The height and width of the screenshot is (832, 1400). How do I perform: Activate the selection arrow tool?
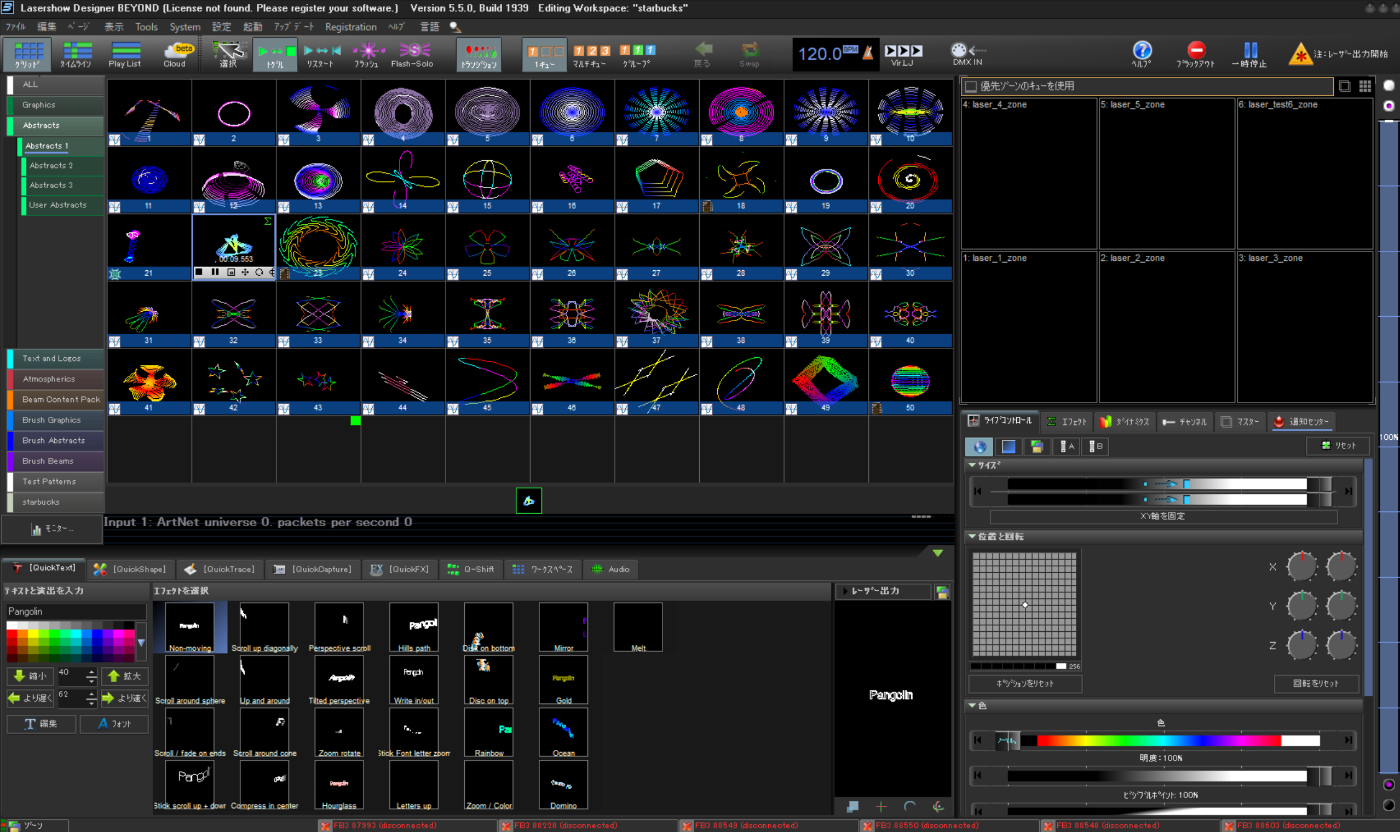(x=228, y=54)
